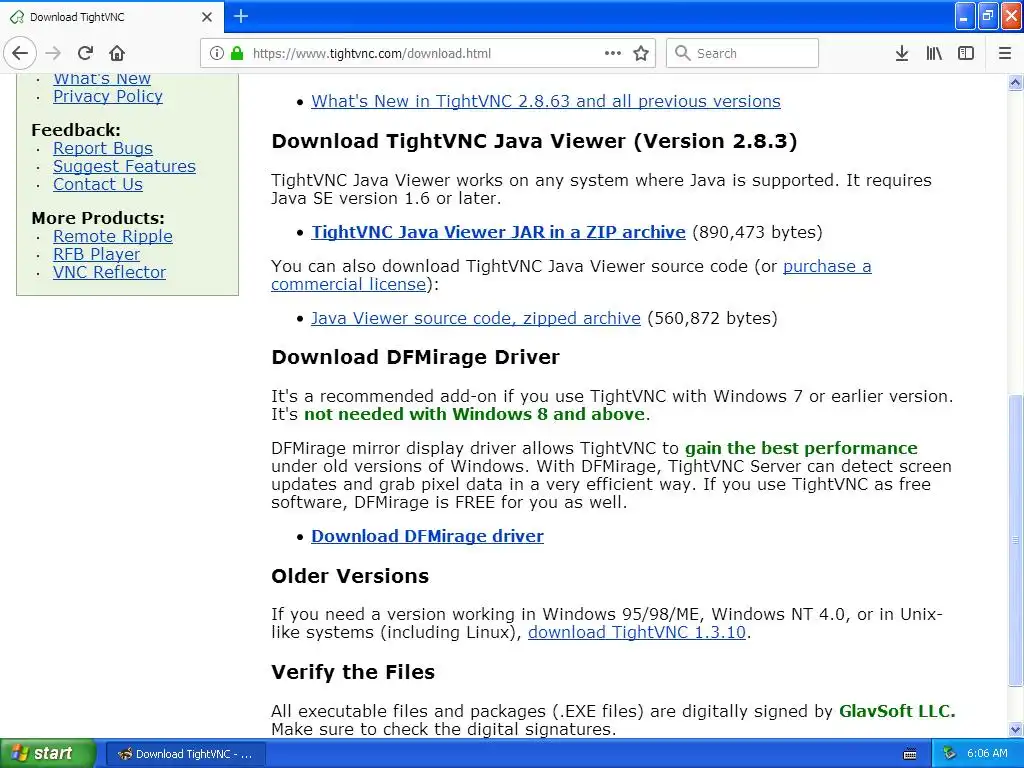Open the Firefox hamburger menu
This screenshot has width=1024, height=768.
tap(1005, 53)
